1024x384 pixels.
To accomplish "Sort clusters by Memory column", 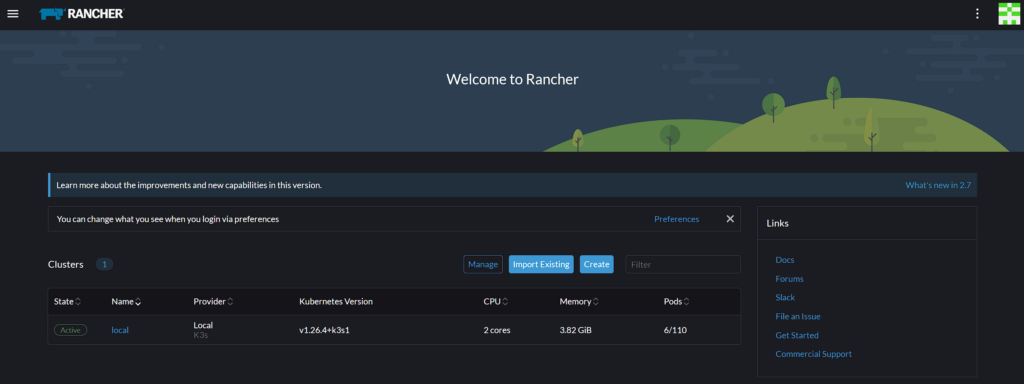I will point(579,302).
